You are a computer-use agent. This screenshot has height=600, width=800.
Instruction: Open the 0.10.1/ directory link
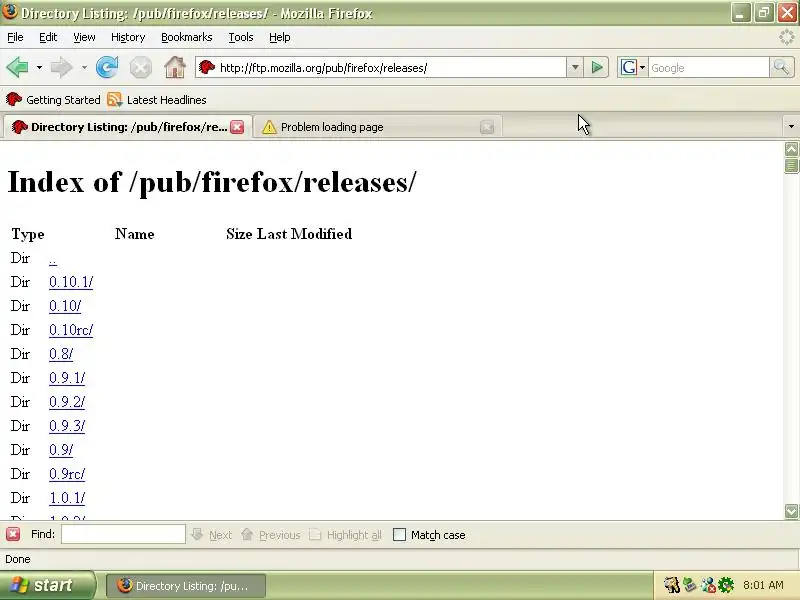click(71, 282)
